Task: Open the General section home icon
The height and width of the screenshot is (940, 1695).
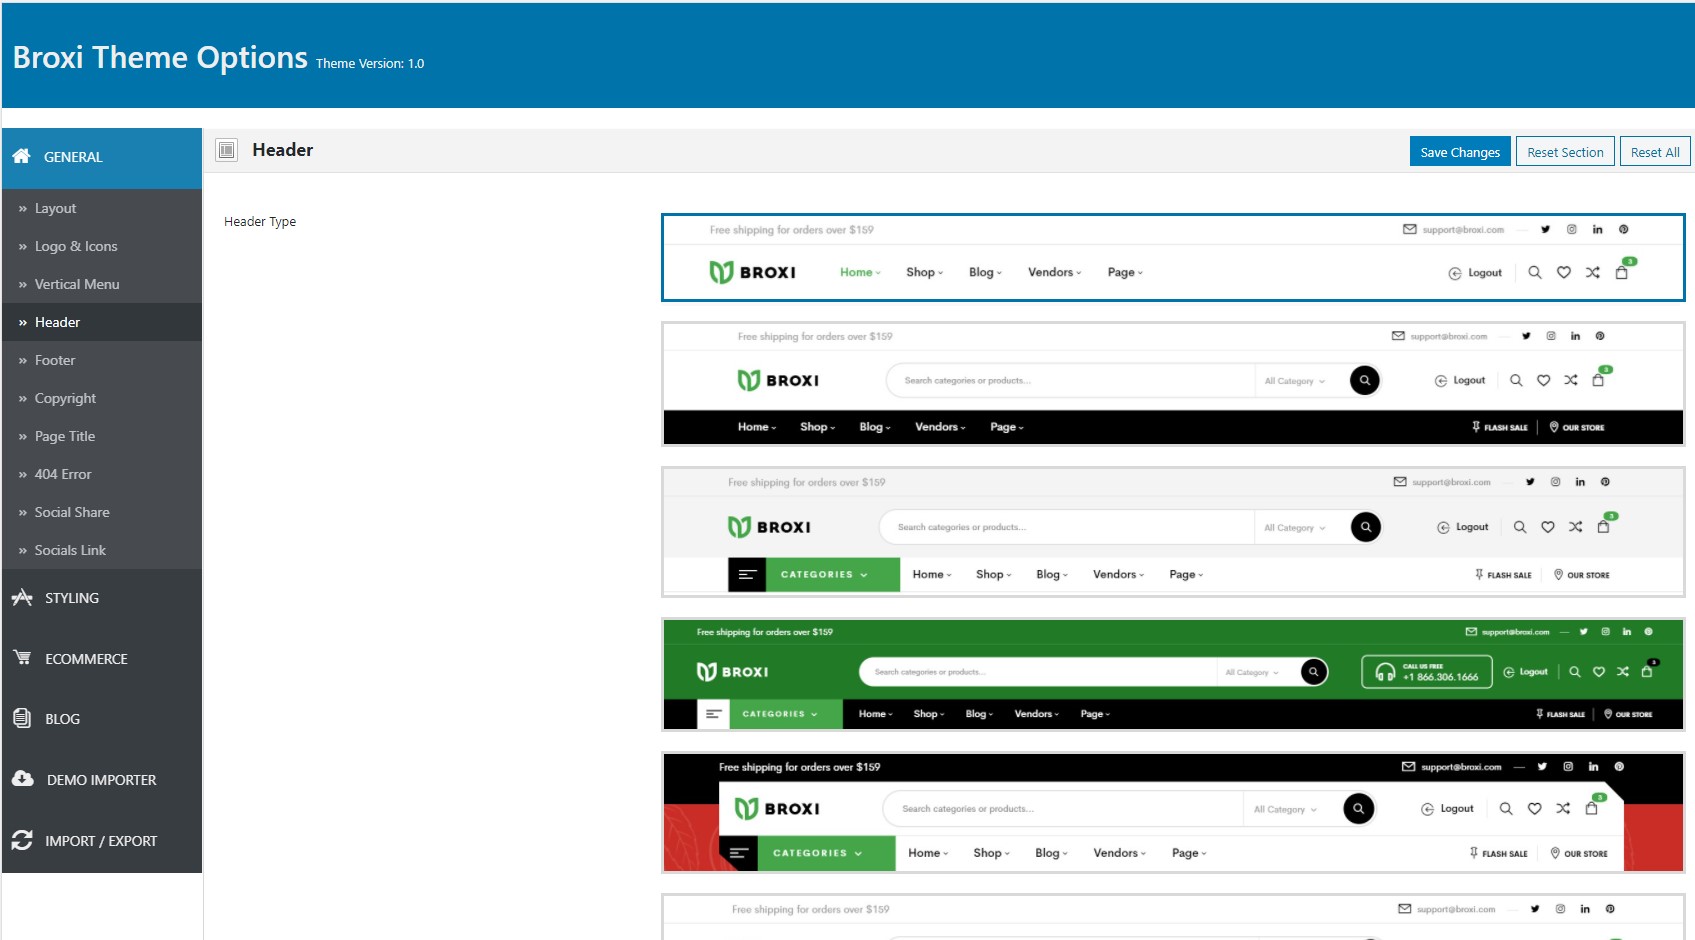Action: coord(21,156)
